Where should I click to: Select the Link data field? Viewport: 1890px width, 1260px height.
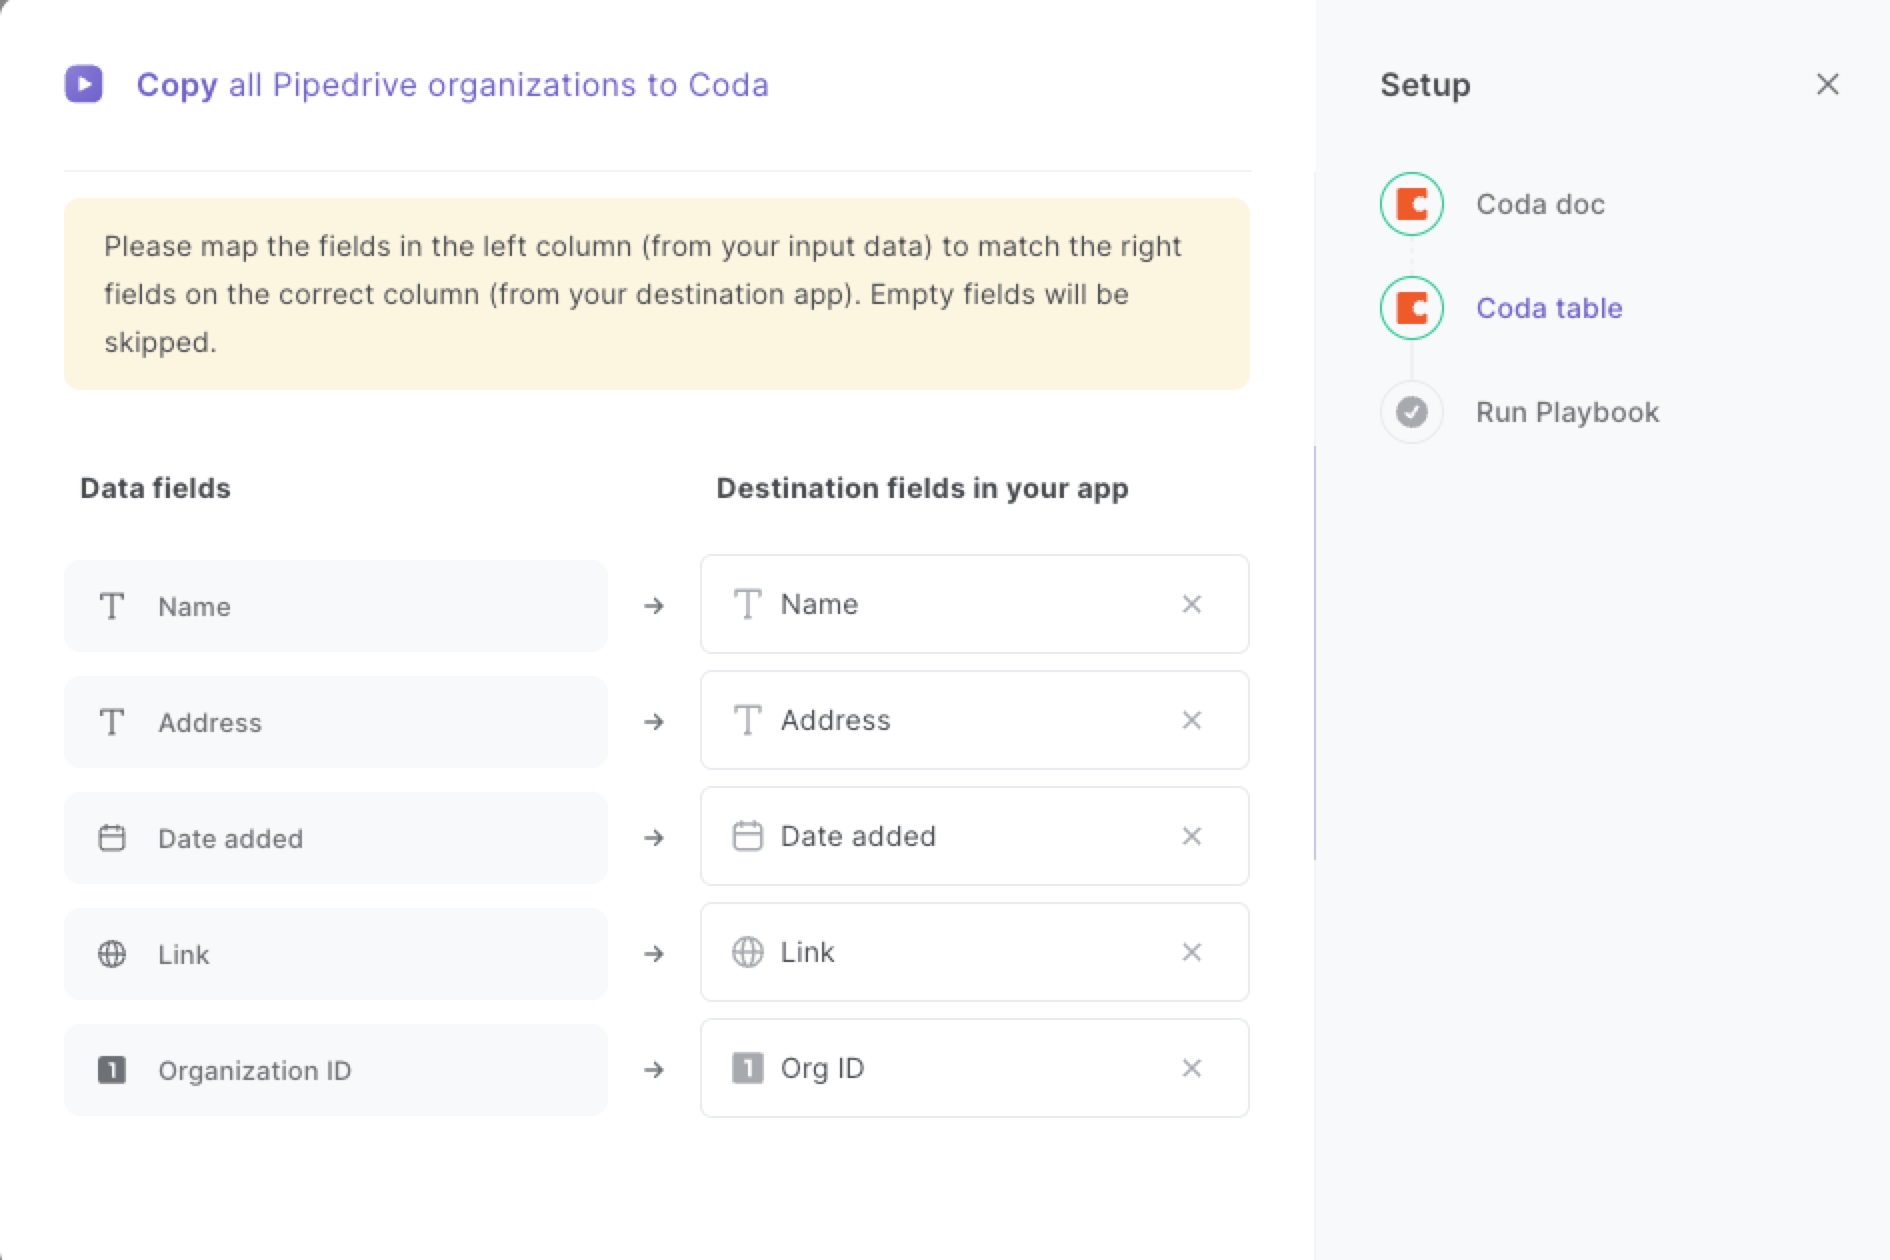click(x=336, y=954)
